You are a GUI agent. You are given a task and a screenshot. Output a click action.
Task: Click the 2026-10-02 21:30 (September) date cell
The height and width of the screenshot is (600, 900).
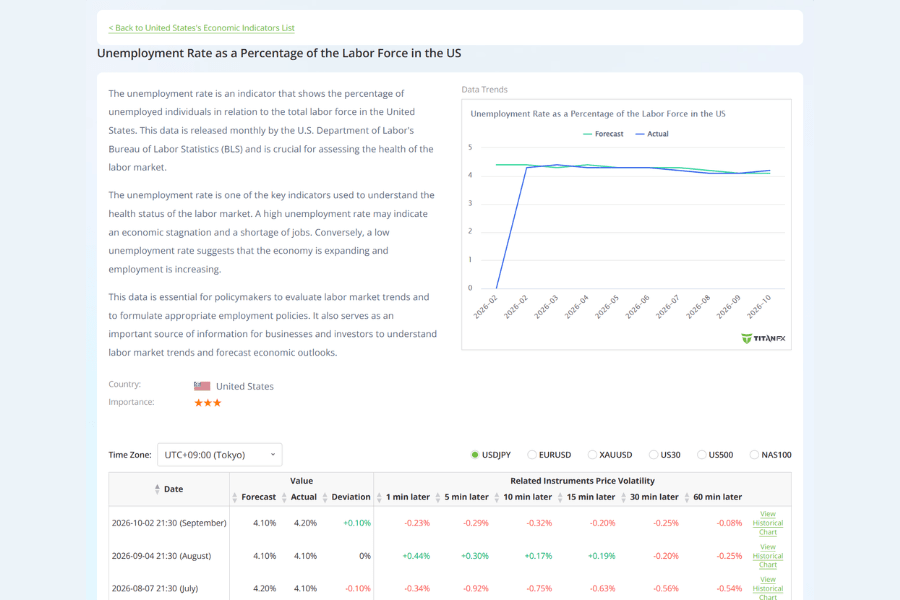click(169, 523)
